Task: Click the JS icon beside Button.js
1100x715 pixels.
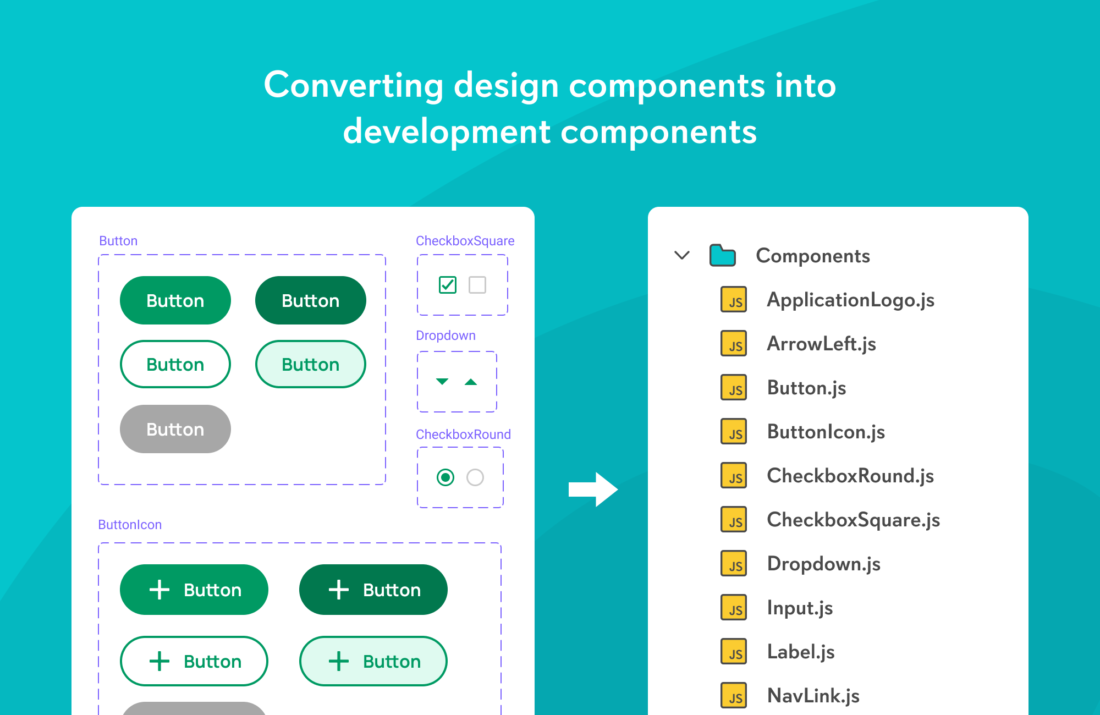Action: [734, 387]
